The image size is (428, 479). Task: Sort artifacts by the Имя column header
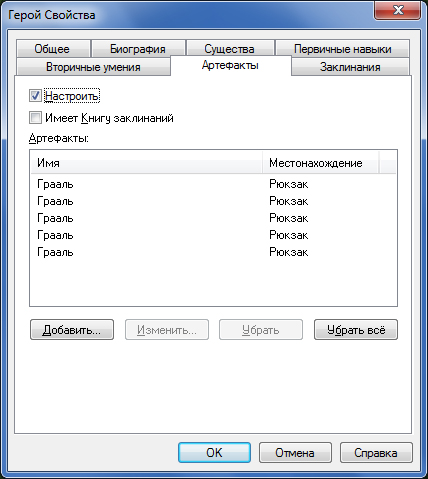tap(146, 163)
